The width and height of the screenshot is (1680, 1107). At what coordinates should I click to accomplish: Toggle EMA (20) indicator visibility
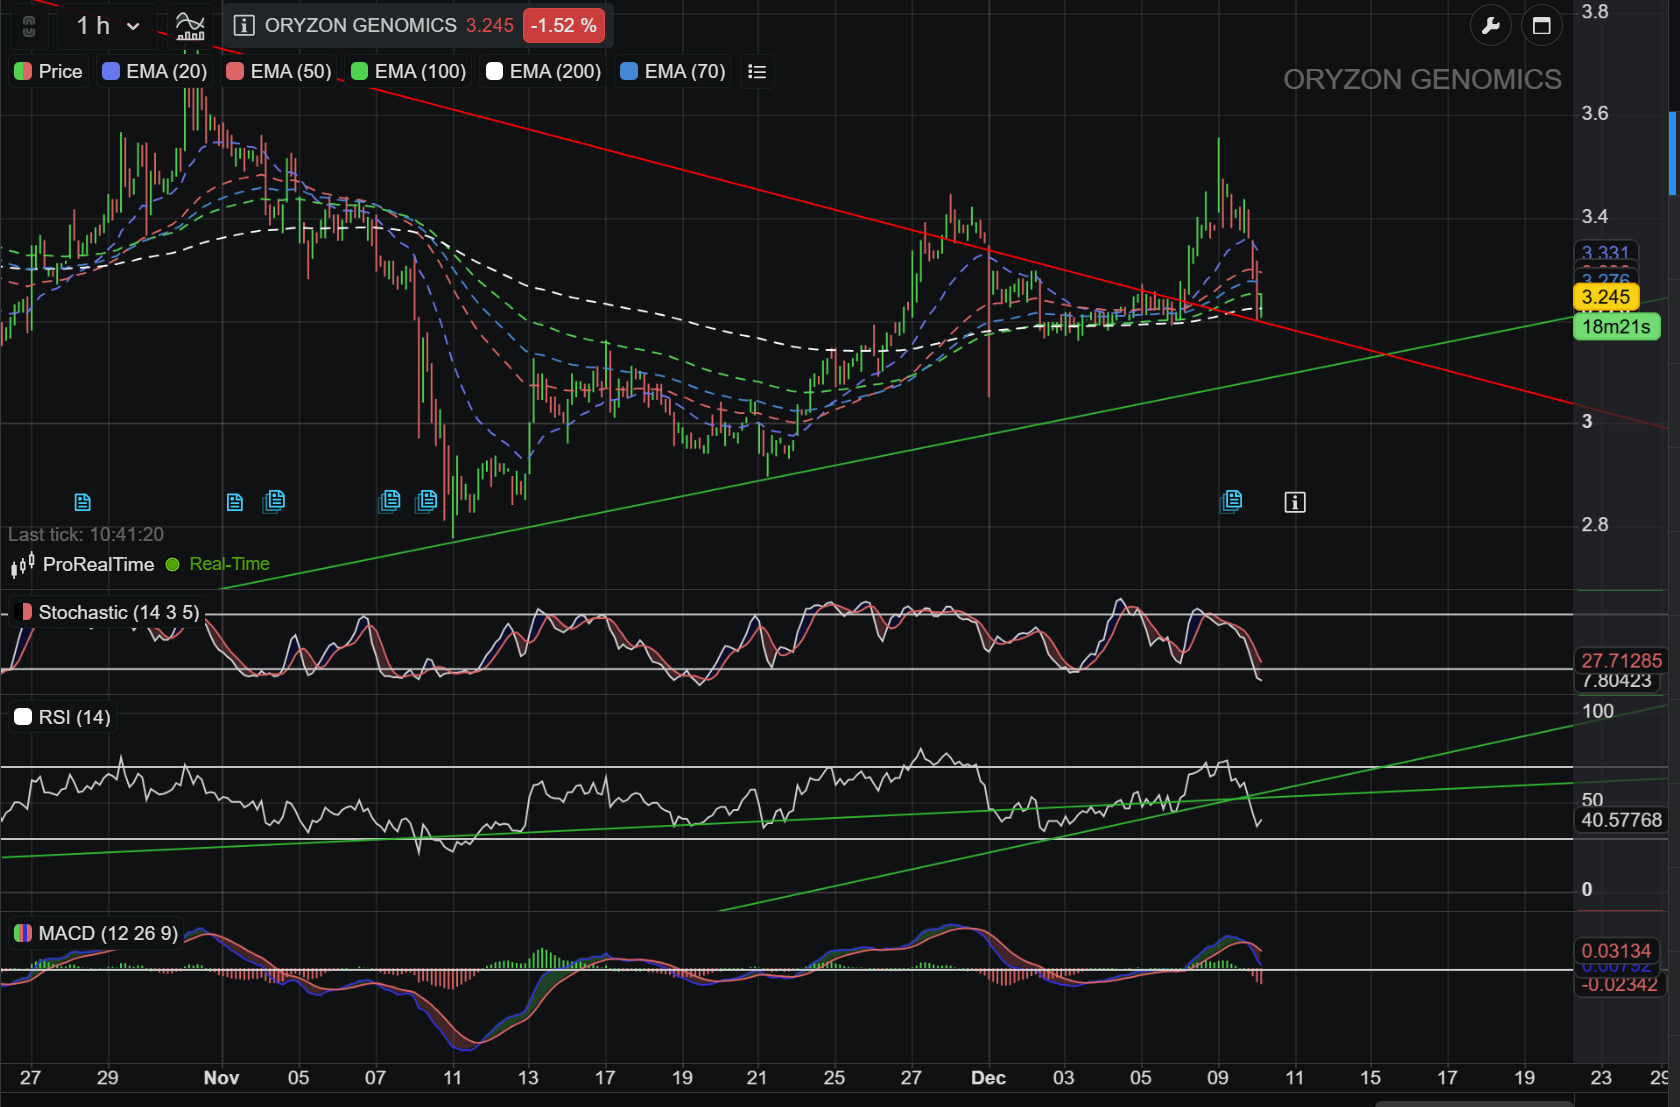(x=155, y=72)
